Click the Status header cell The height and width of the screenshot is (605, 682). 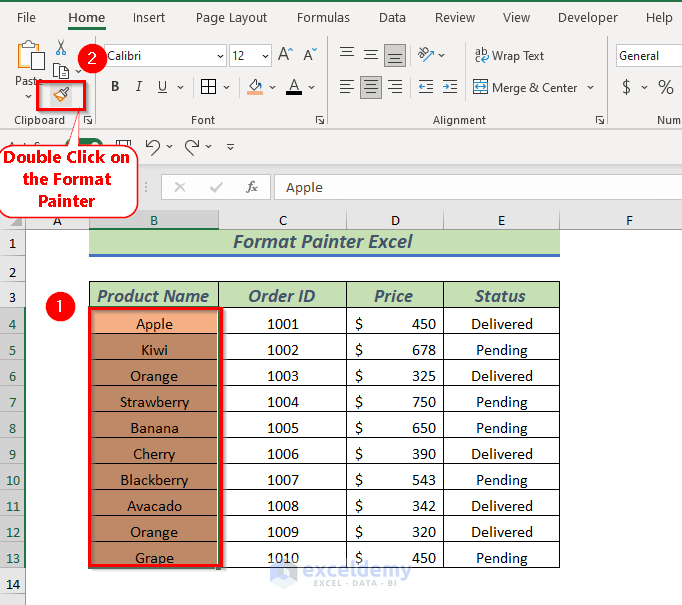pos(501,296)
